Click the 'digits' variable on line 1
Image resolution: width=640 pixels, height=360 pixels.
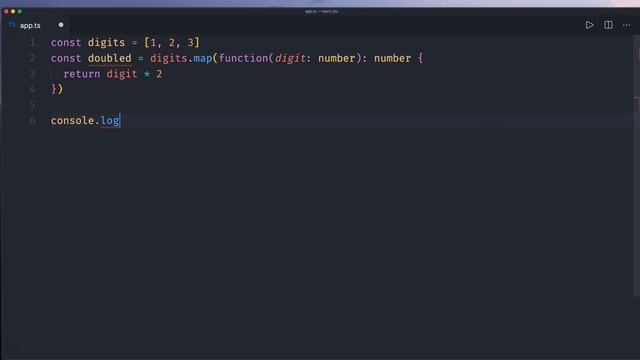point(106,42)
